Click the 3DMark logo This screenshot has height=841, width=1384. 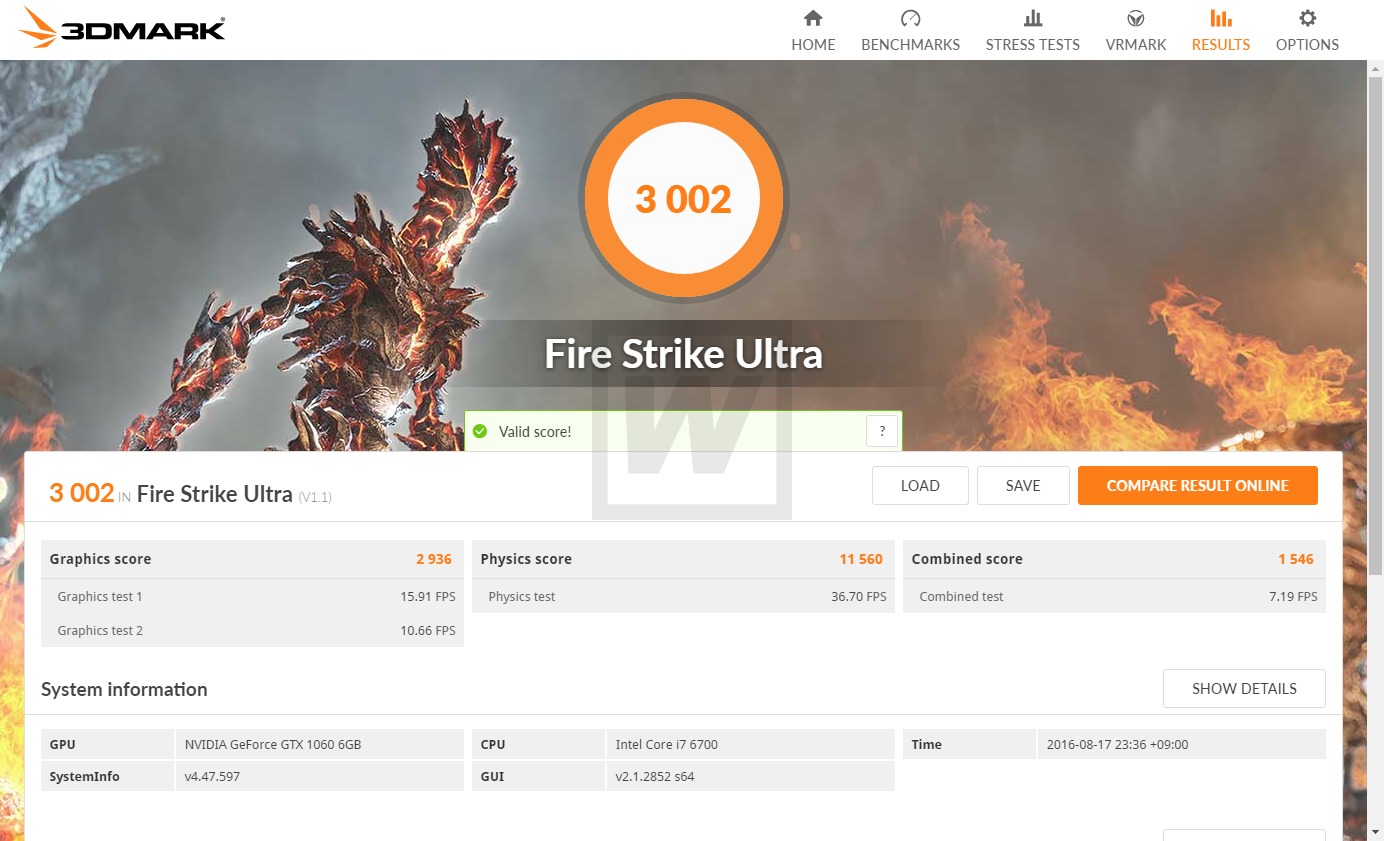pyautogui.click(x=121, y=27)
